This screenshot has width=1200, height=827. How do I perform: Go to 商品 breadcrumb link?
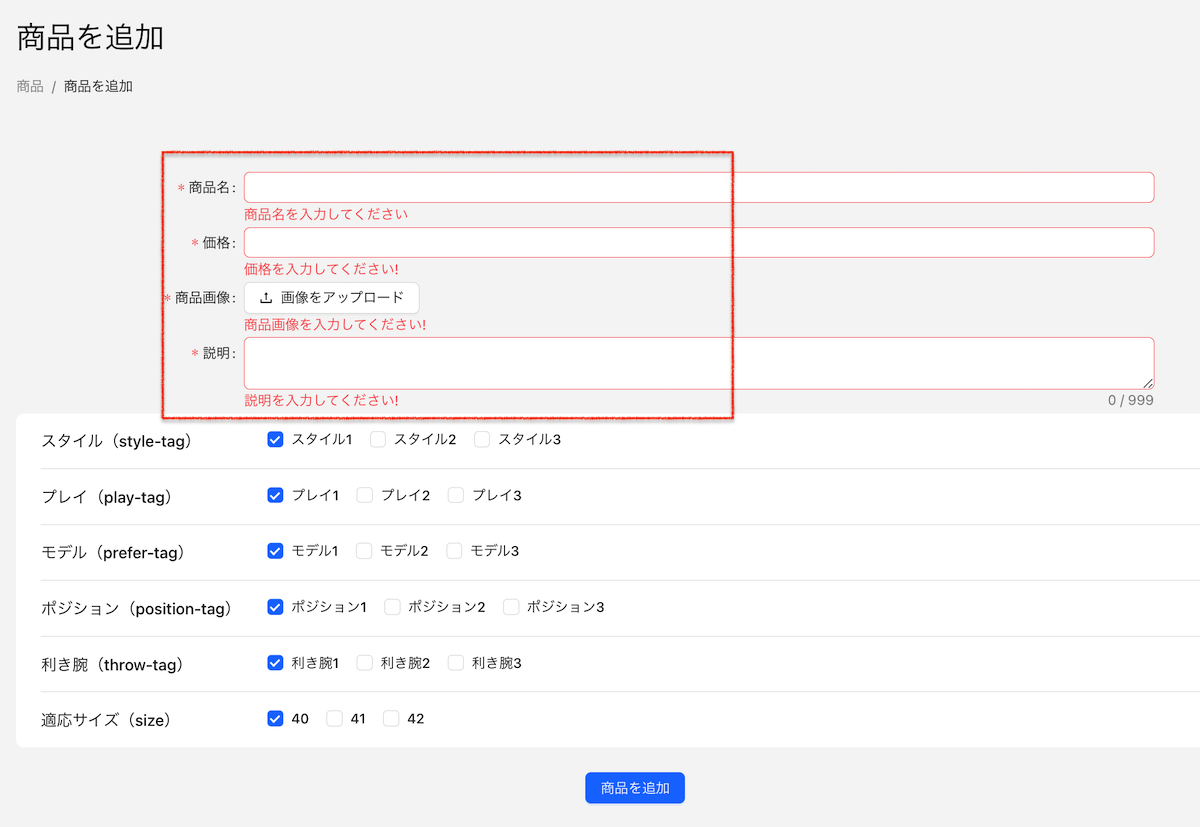[30, 87]
